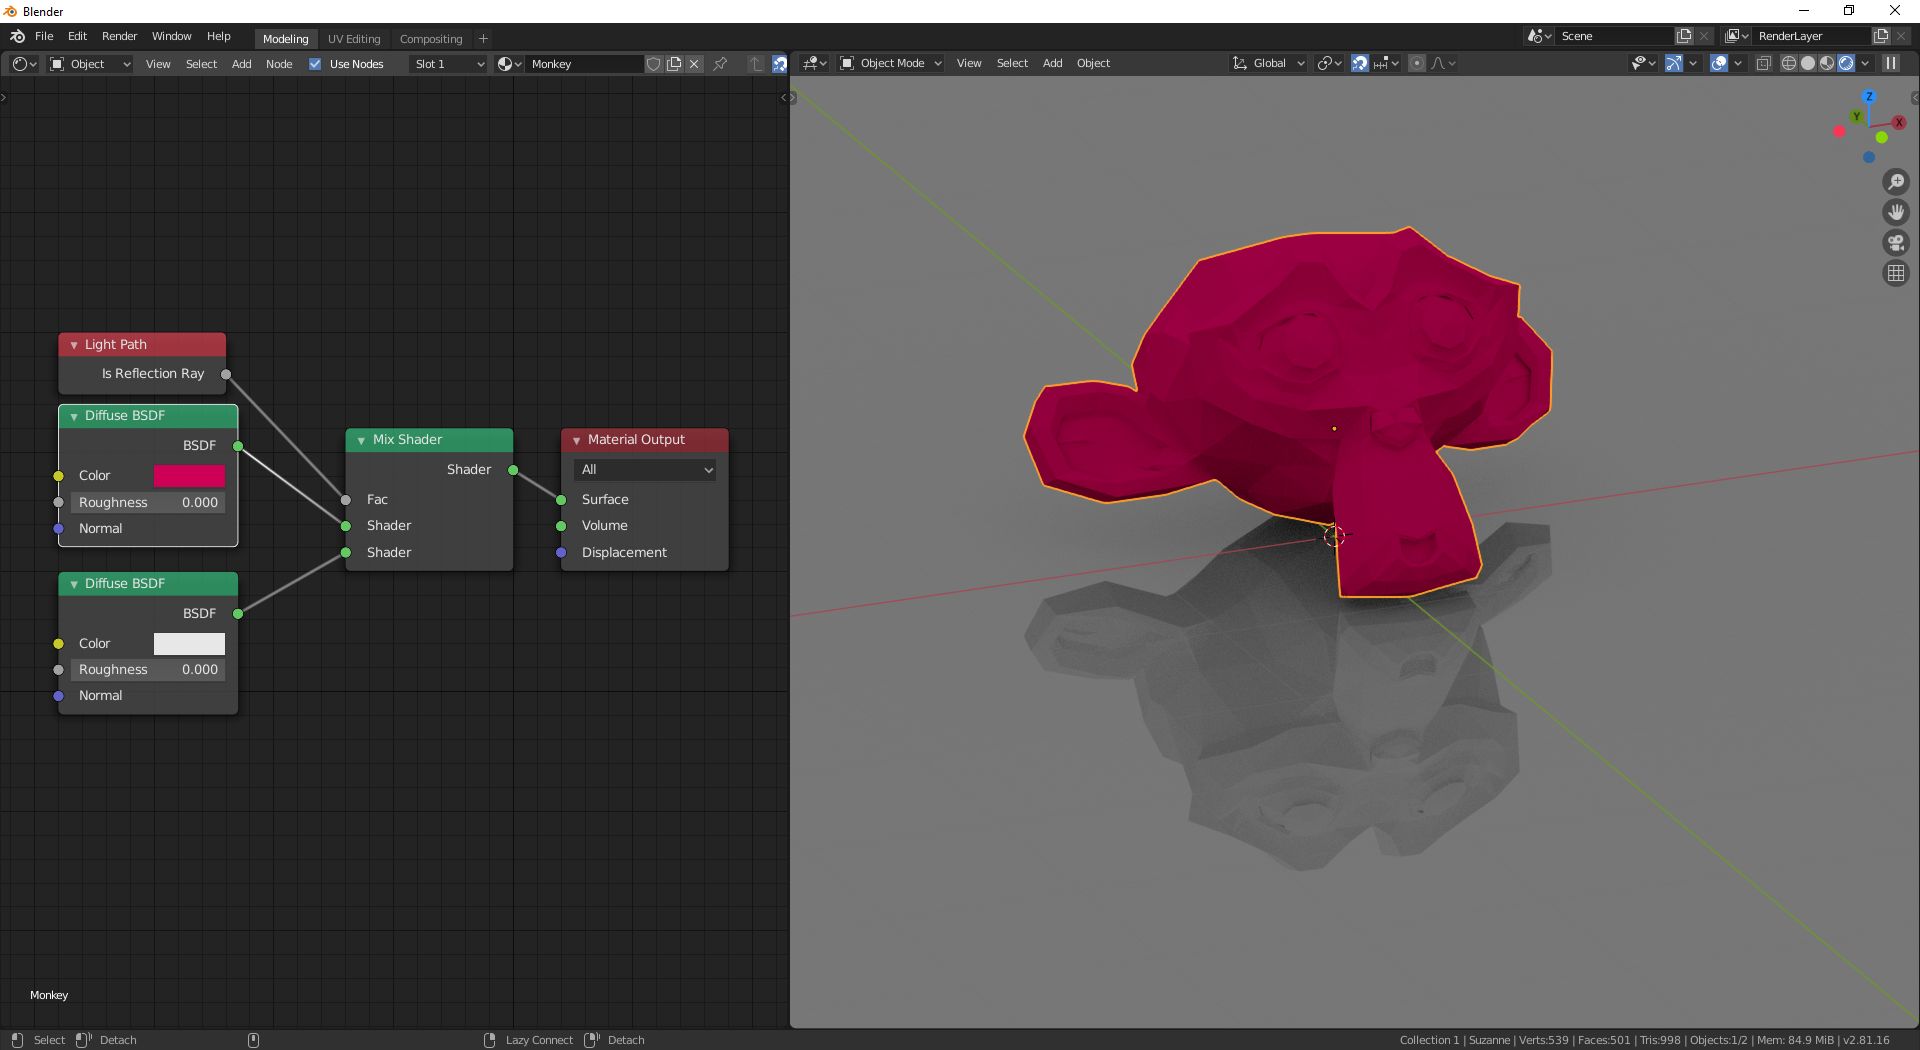Open the node editor Object shader type dropdown
Viewport: 1920px width, 1050px height.
point(90,64)
